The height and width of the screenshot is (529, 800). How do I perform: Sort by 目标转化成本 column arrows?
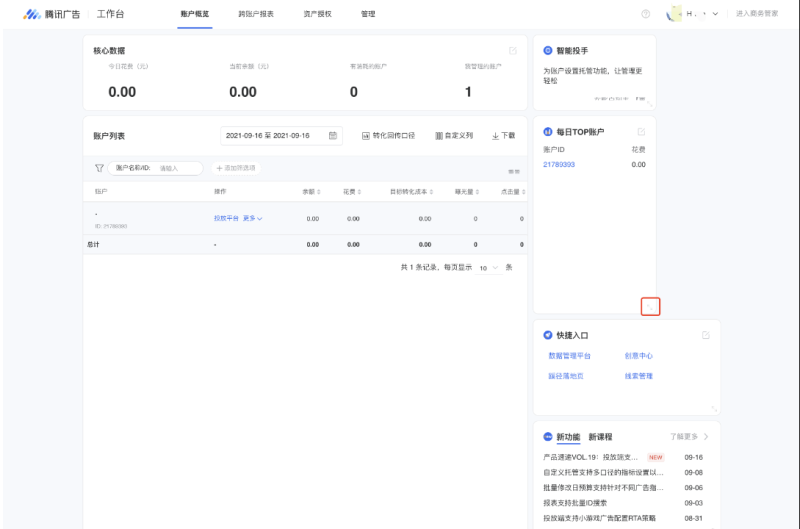point(431,192)
